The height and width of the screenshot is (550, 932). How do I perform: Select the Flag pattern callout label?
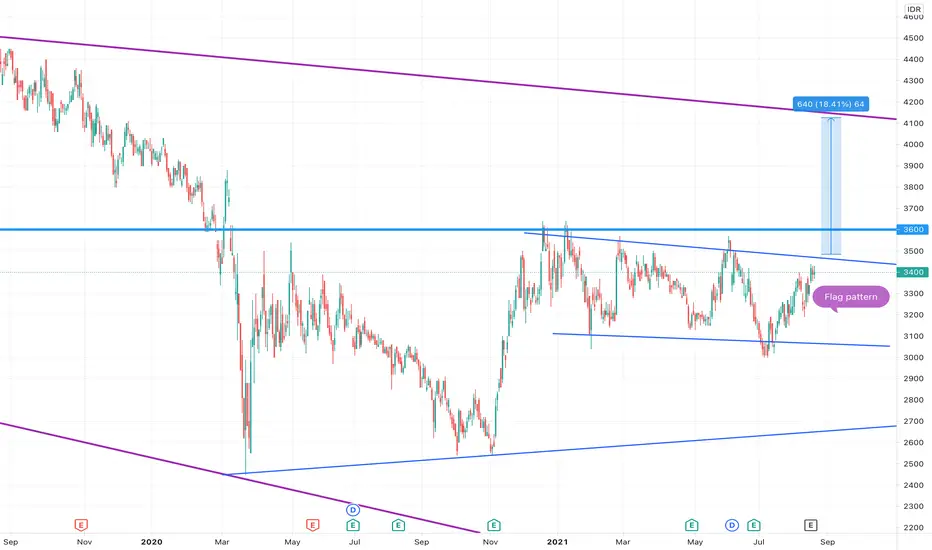click(x=851, y=297)
